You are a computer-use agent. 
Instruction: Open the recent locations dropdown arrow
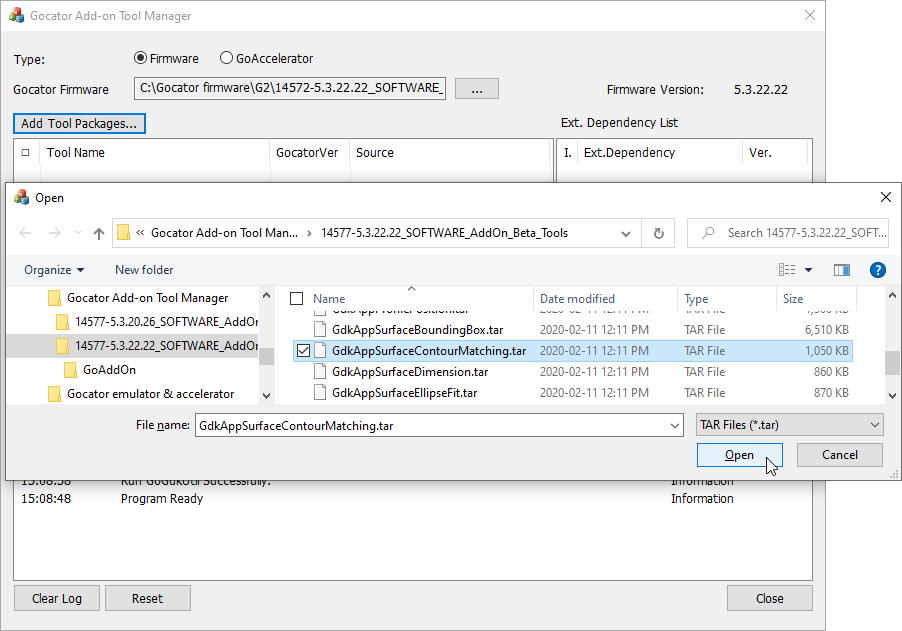point(78,233)
